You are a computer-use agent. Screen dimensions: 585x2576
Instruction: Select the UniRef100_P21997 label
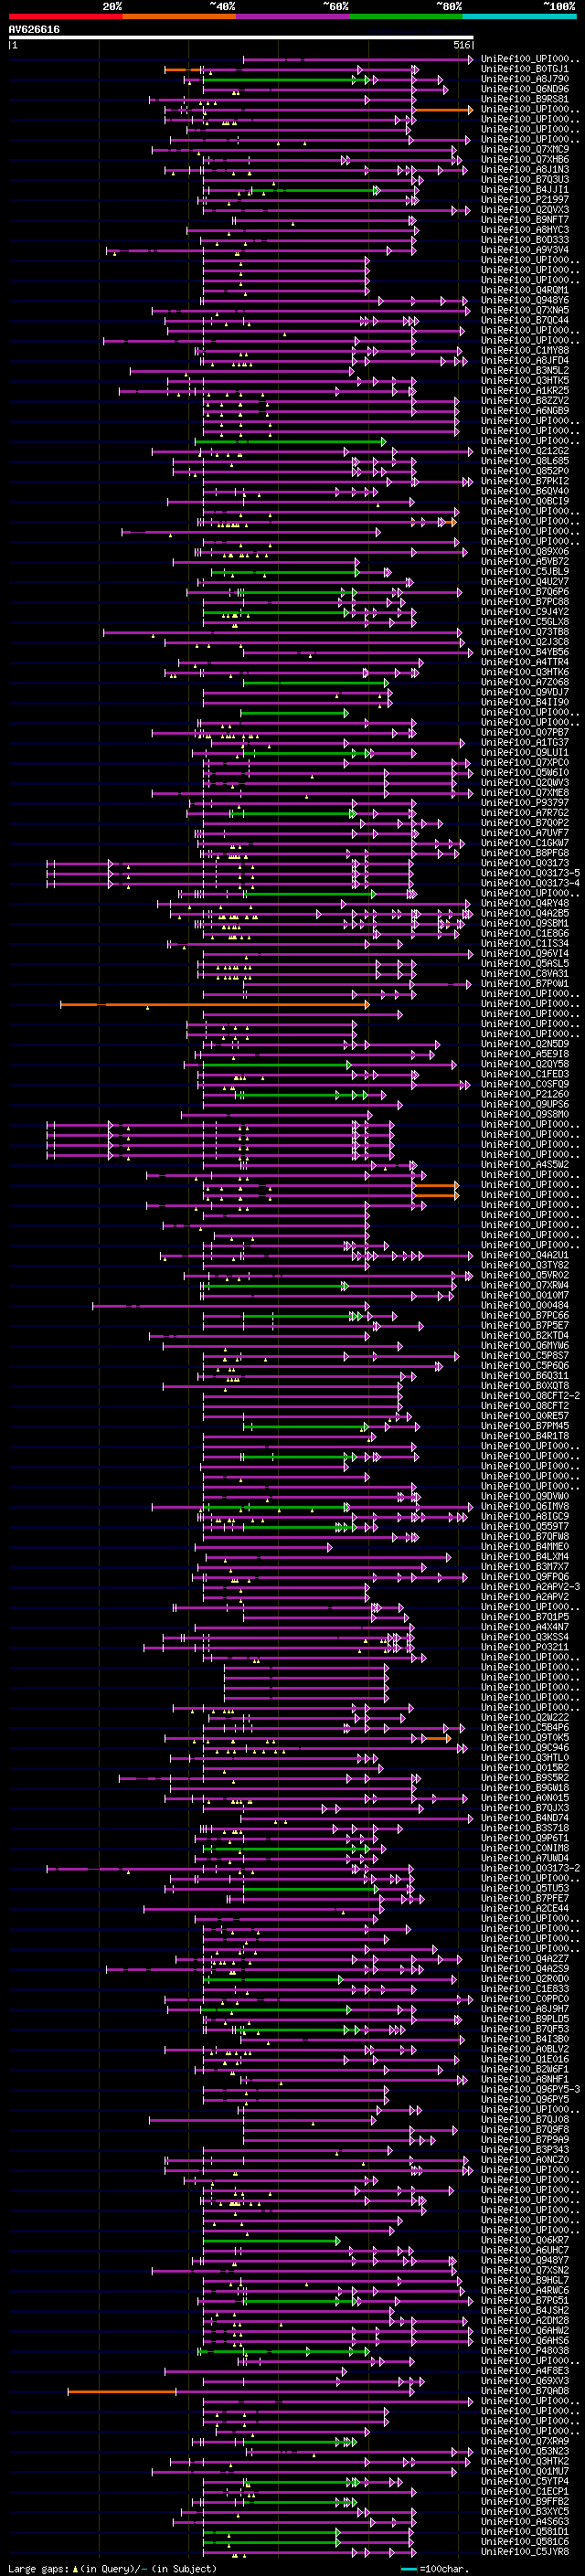tap(525, 200)
